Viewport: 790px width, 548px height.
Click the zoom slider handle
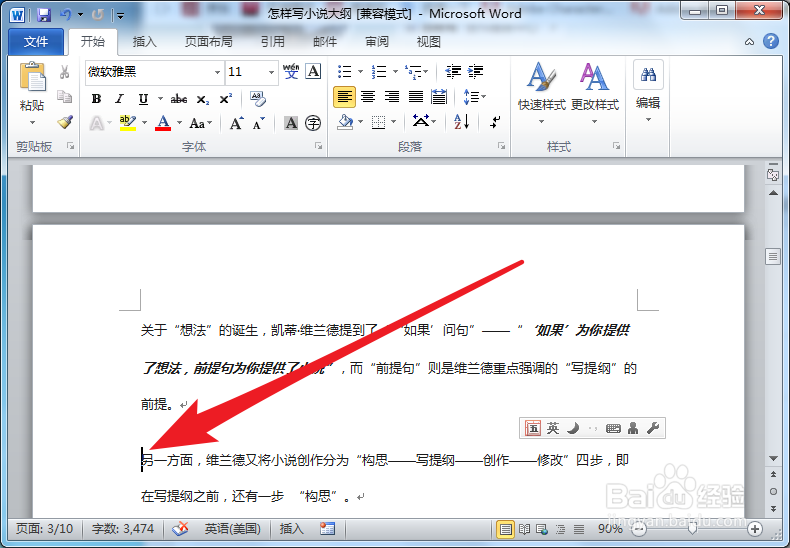693,529
